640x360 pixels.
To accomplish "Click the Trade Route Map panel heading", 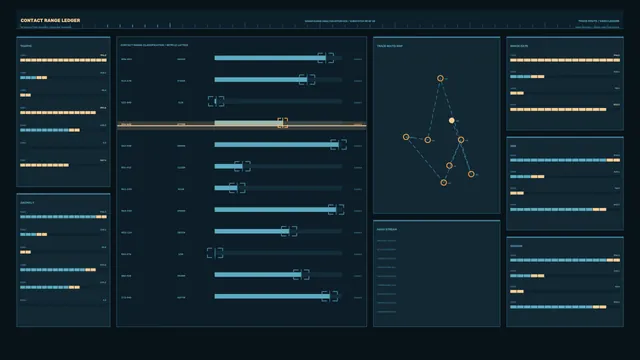I will point(389,46).
